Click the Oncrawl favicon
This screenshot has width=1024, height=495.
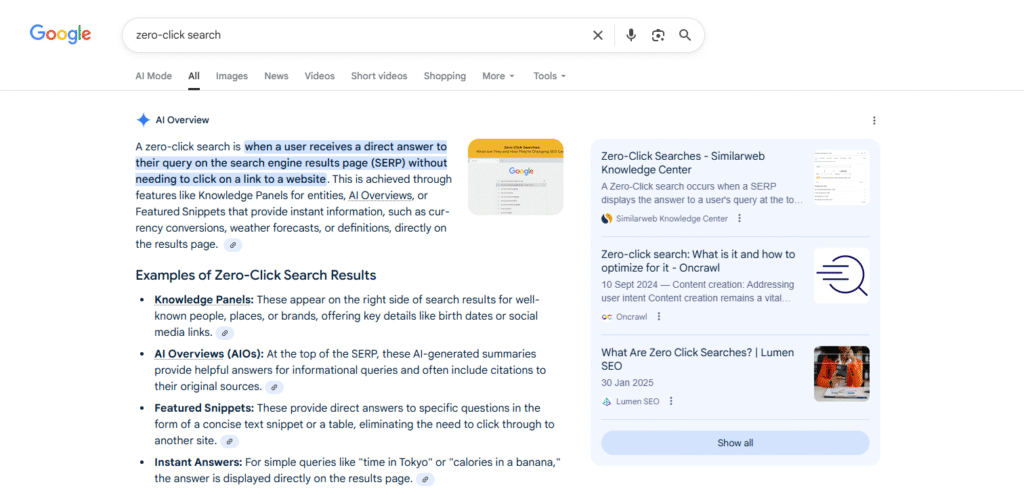pyautogui.click(x=607, y=317)
